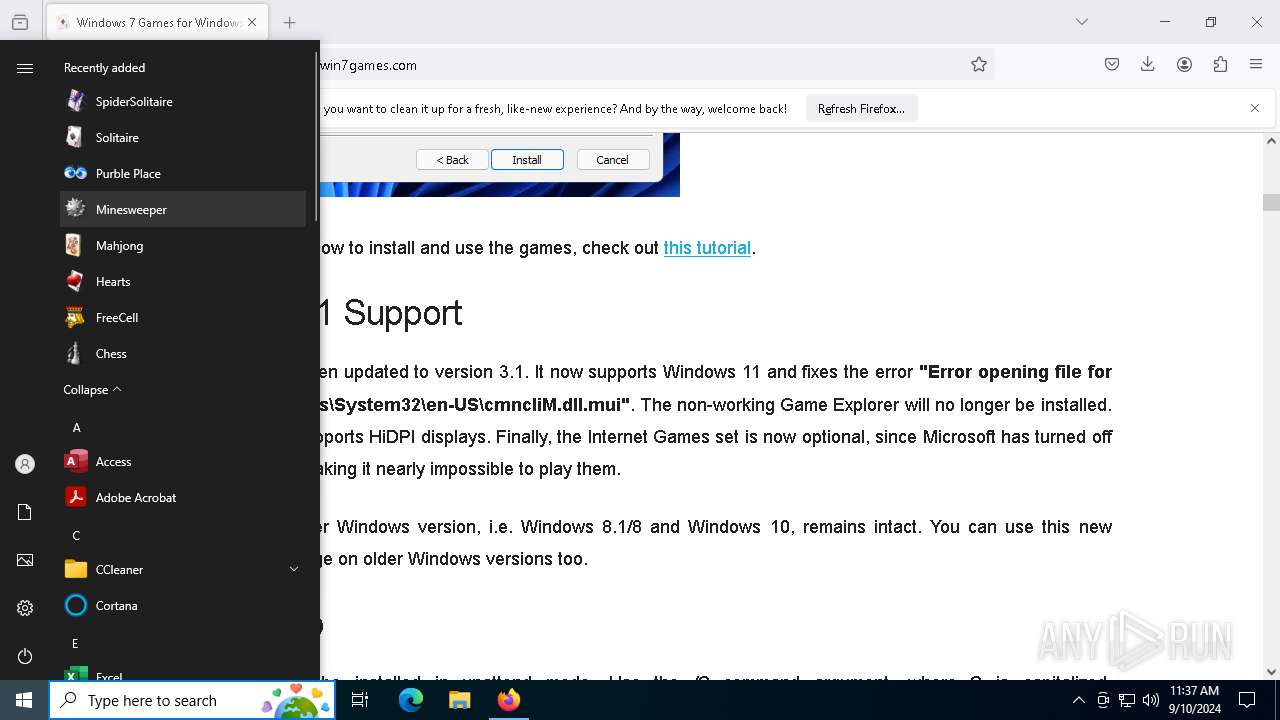Click the Windows Start button
The width and height of the screenshot is (1280, 720).
point(24,700)
